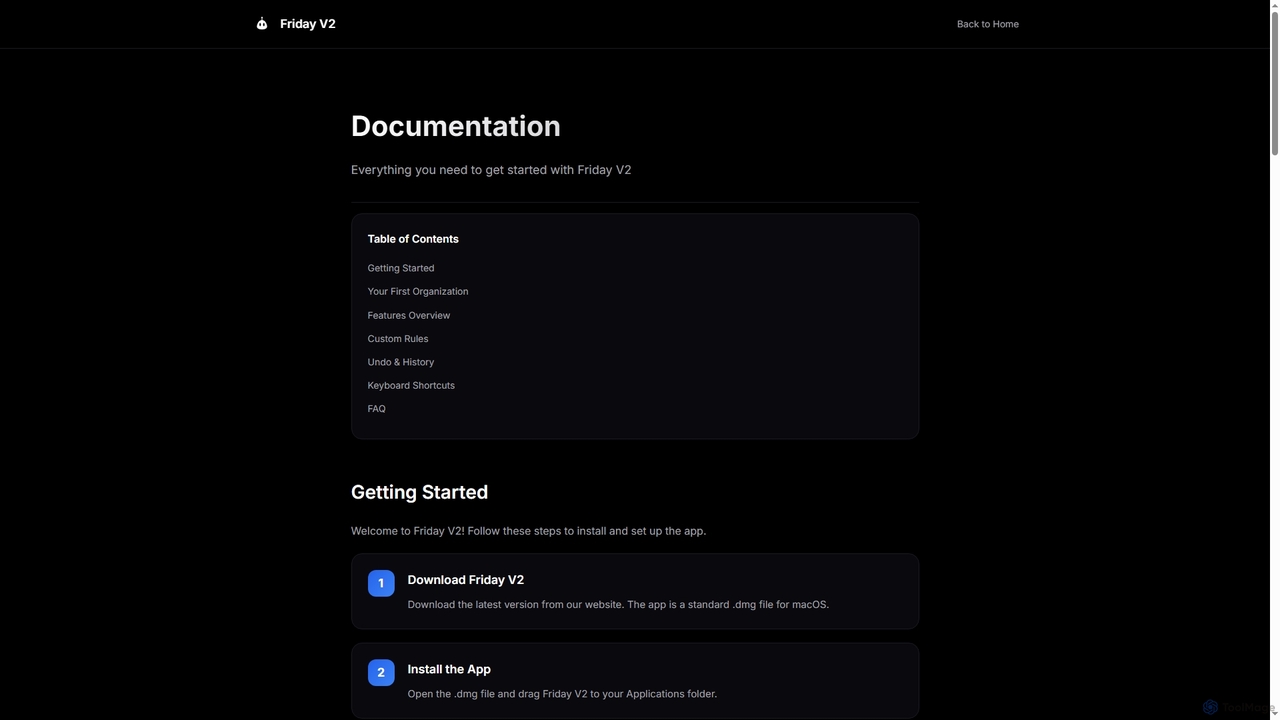Click the 'Everything you need to get started' subtitle
The height and width of the screenshot is (720, 1280).
point(491,170)
